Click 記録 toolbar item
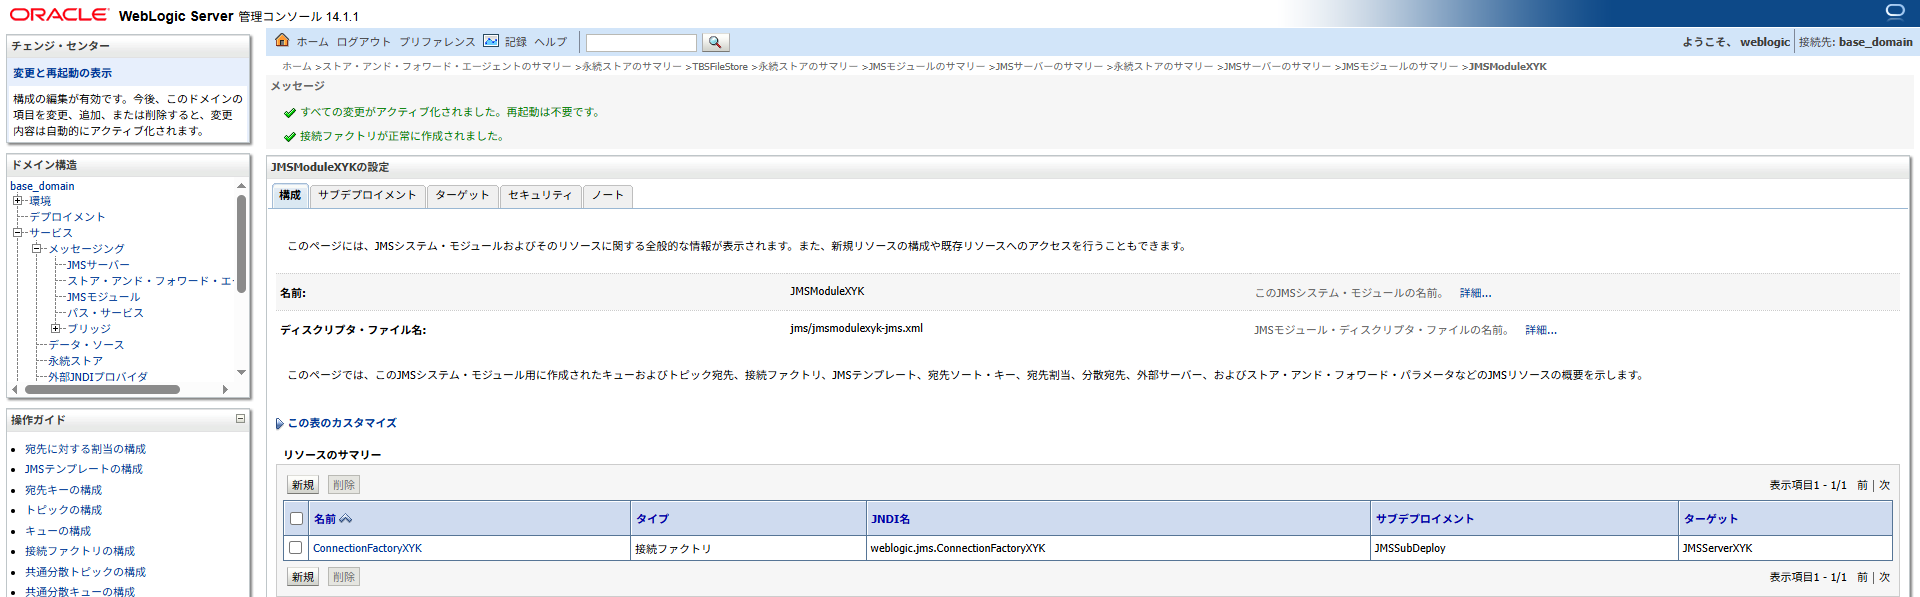1920x597 pixels. [516, 42]
